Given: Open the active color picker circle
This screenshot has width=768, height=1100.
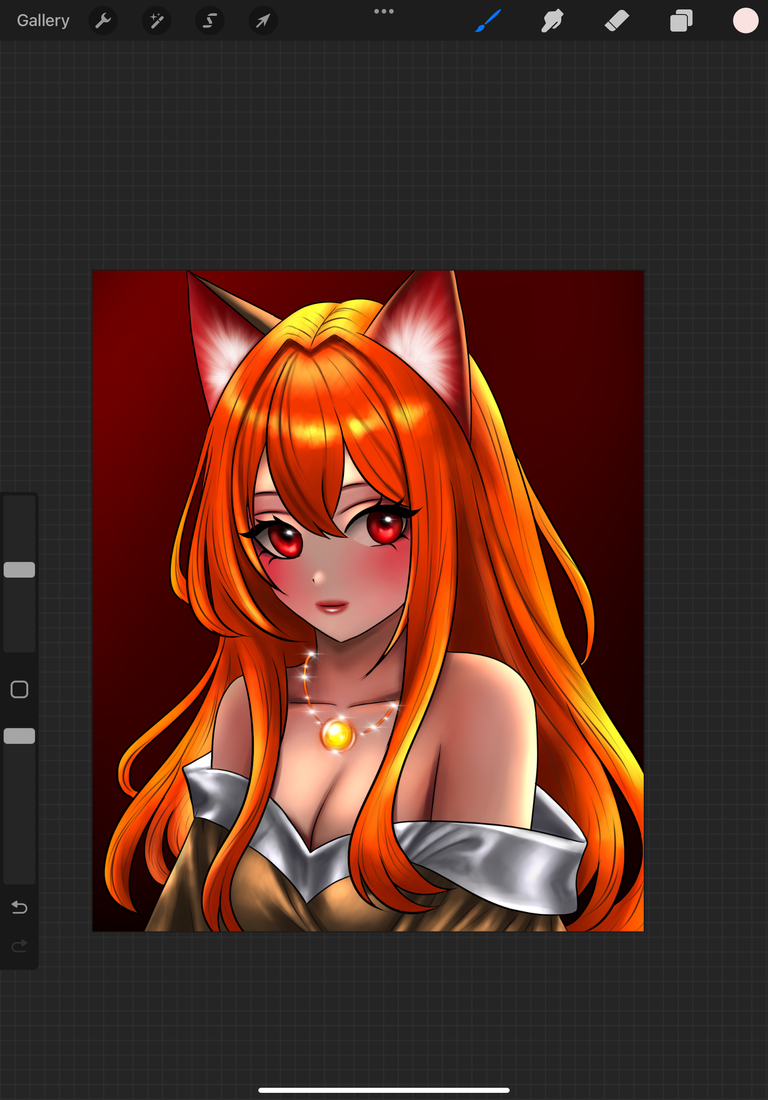Looking at the screenshot, I should coord(746,21).
